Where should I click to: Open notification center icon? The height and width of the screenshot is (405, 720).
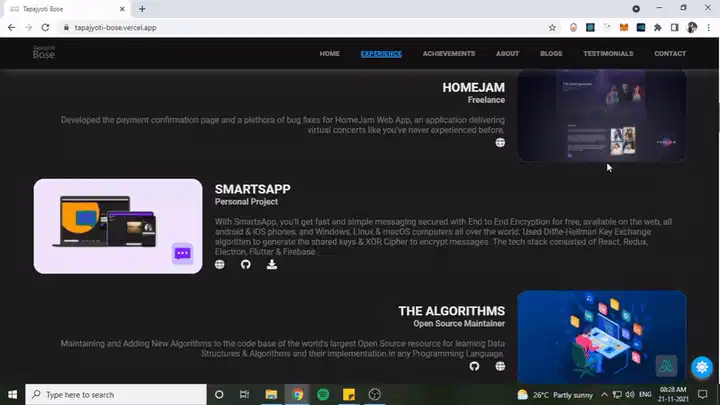pyautogui.click(x=703, y=394)
